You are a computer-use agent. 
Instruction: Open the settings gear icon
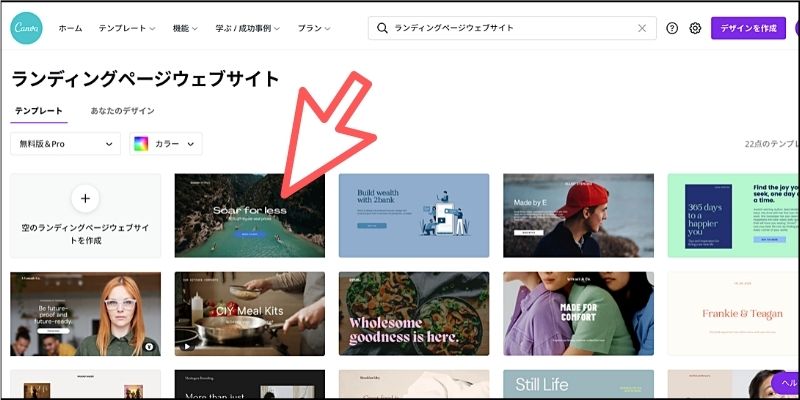pyautogui.click(x=695, y=28)
